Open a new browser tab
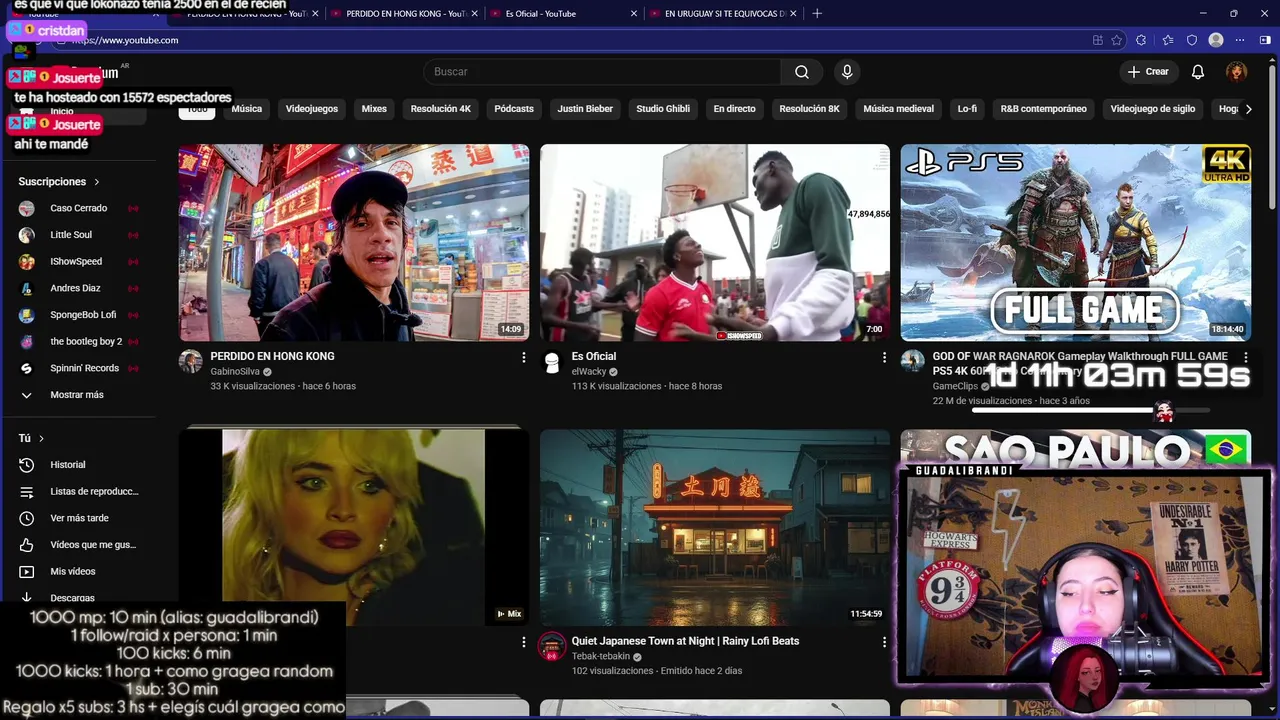The image size is (1280, 720). 817,13
